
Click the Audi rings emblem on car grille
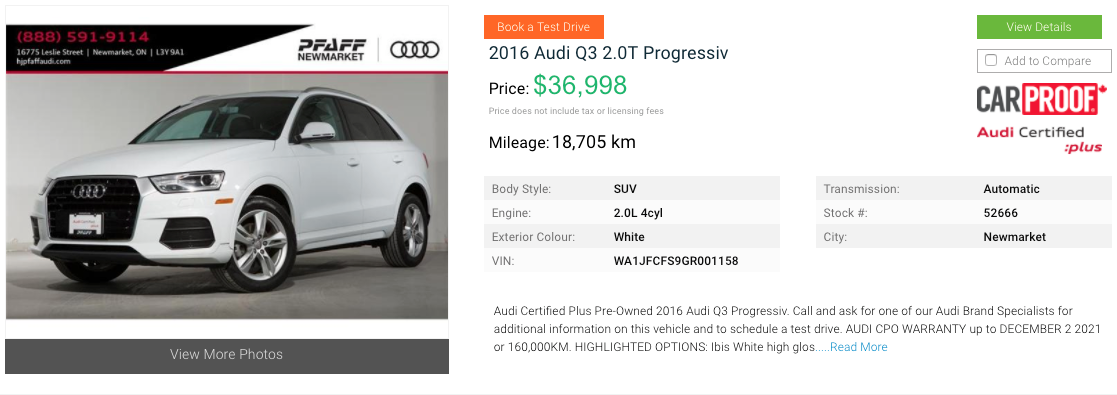(x=90, y=190)
